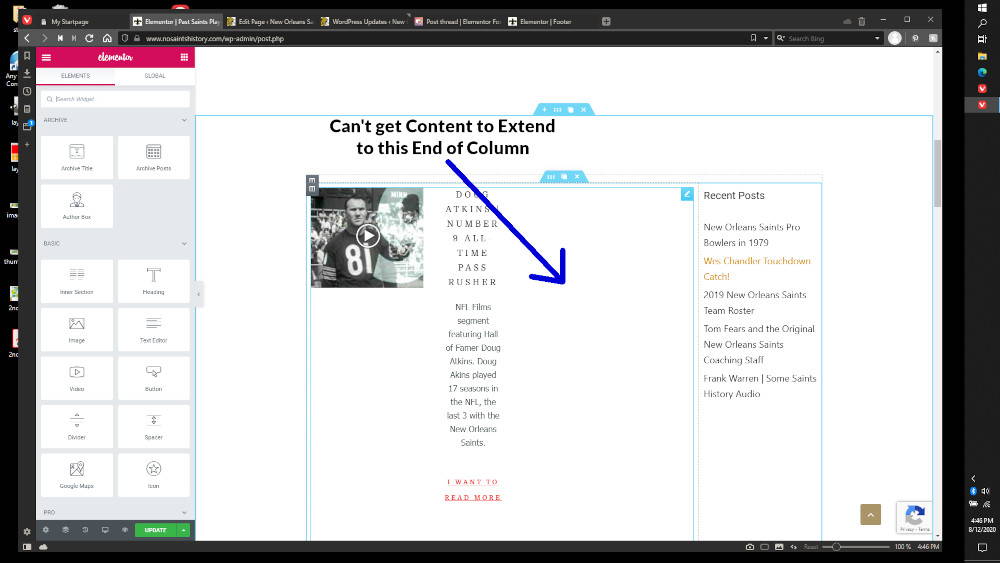
Task: Open the Elementor History icon
Action: coord(85,530)
